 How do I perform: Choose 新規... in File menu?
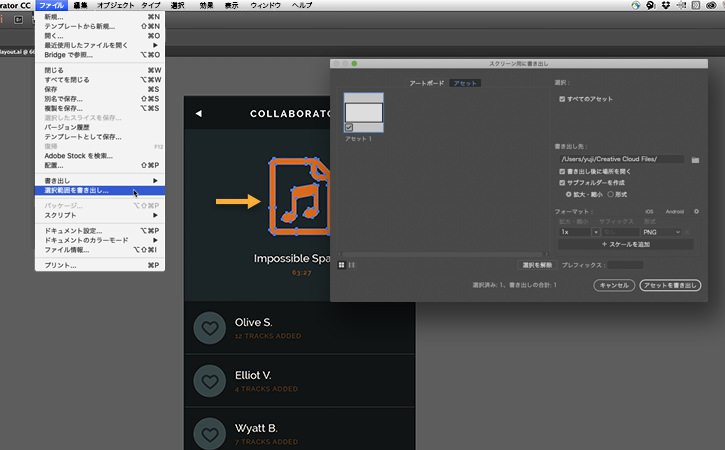[x=100, y=17]
